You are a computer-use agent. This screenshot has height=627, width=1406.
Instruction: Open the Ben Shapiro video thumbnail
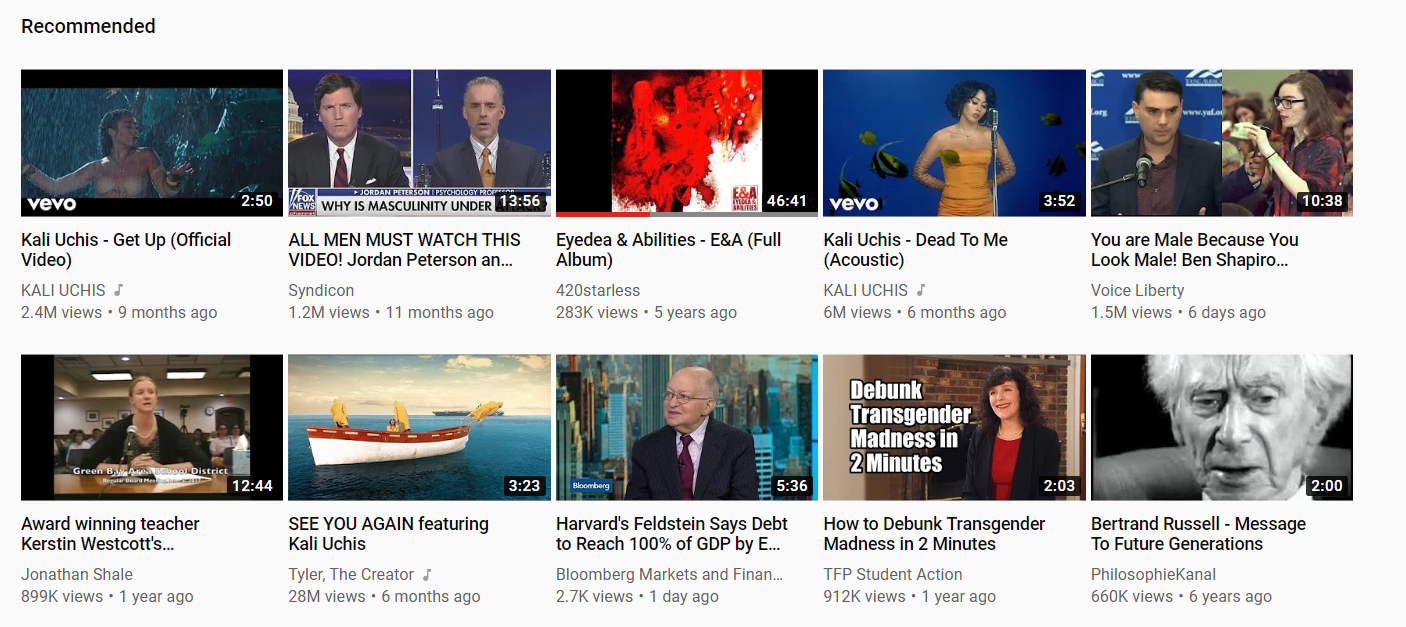tap(1221, 143)
